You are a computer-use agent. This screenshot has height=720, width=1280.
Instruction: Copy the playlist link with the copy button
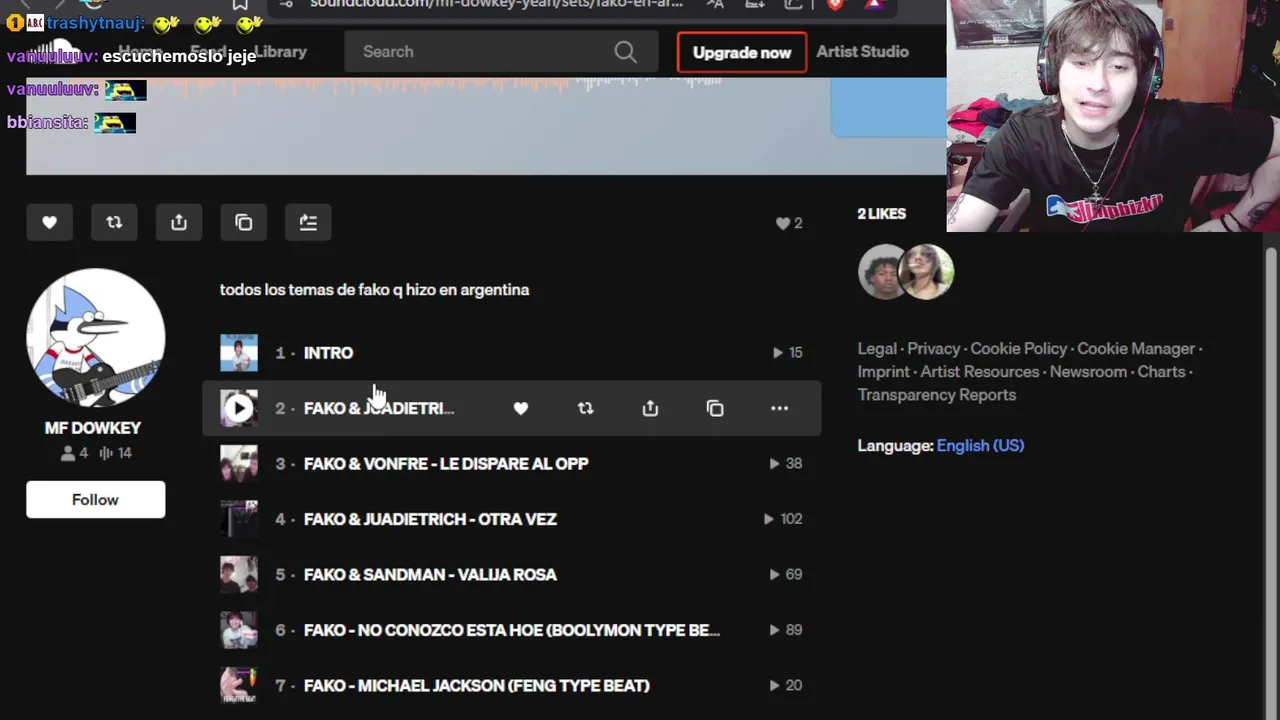pos(244,223)
